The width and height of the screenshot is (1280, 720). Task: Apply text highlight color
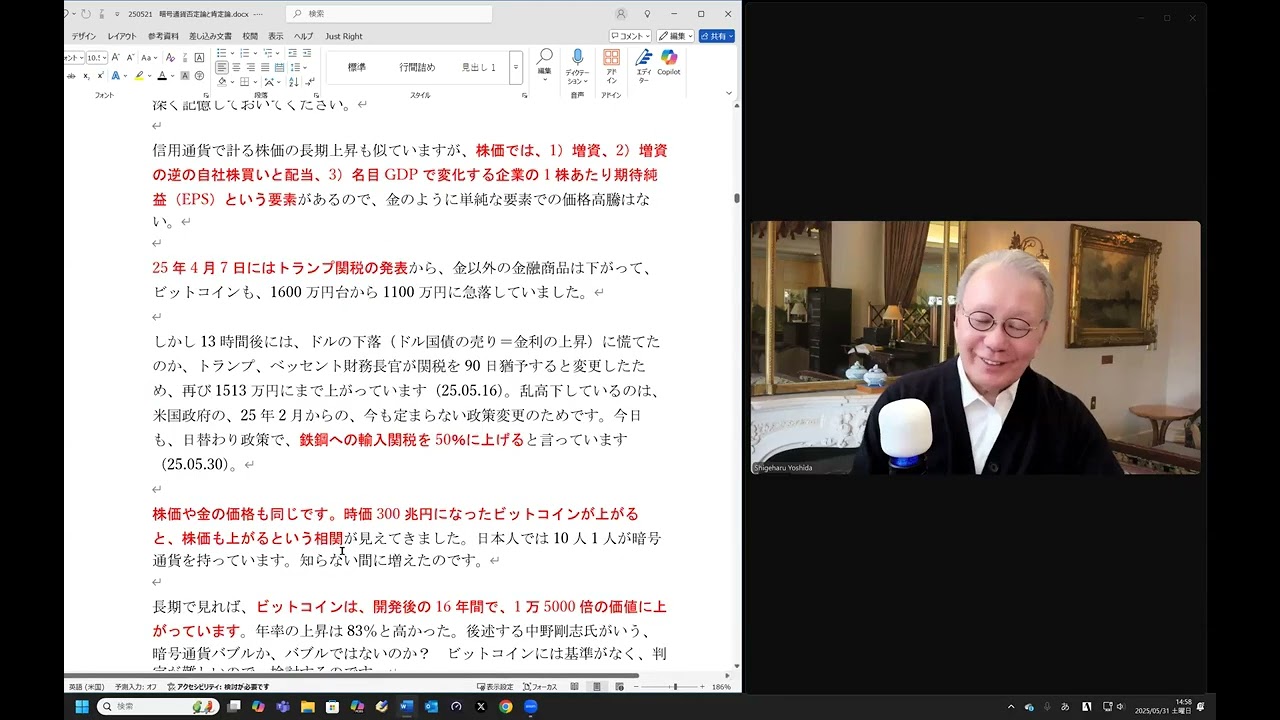point(138,76)
